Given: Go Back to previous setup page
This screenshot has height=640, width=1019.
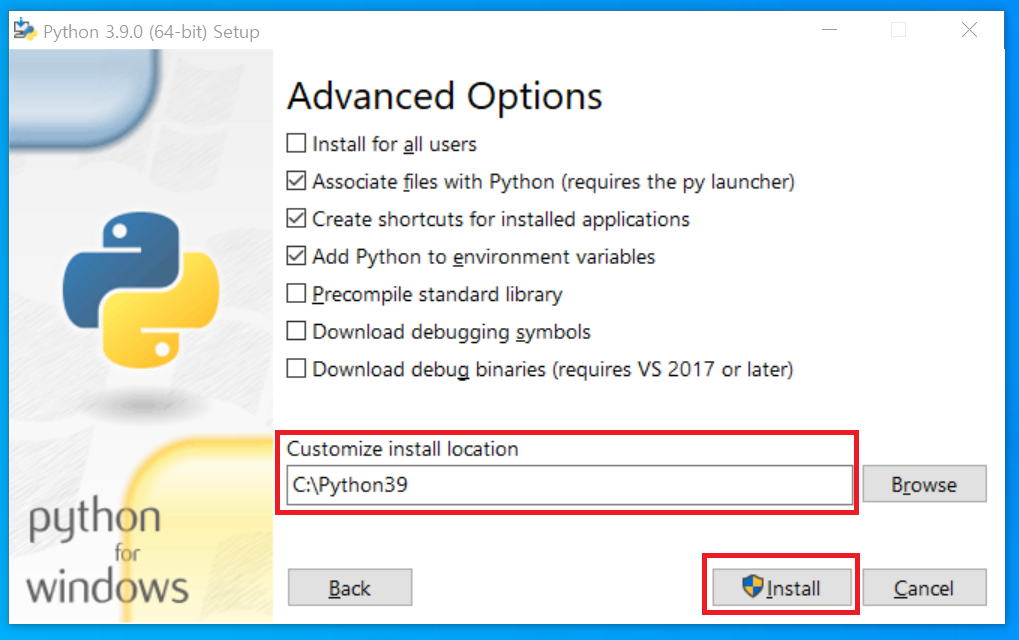Looking at the screenshot, I should click(350, 588).
